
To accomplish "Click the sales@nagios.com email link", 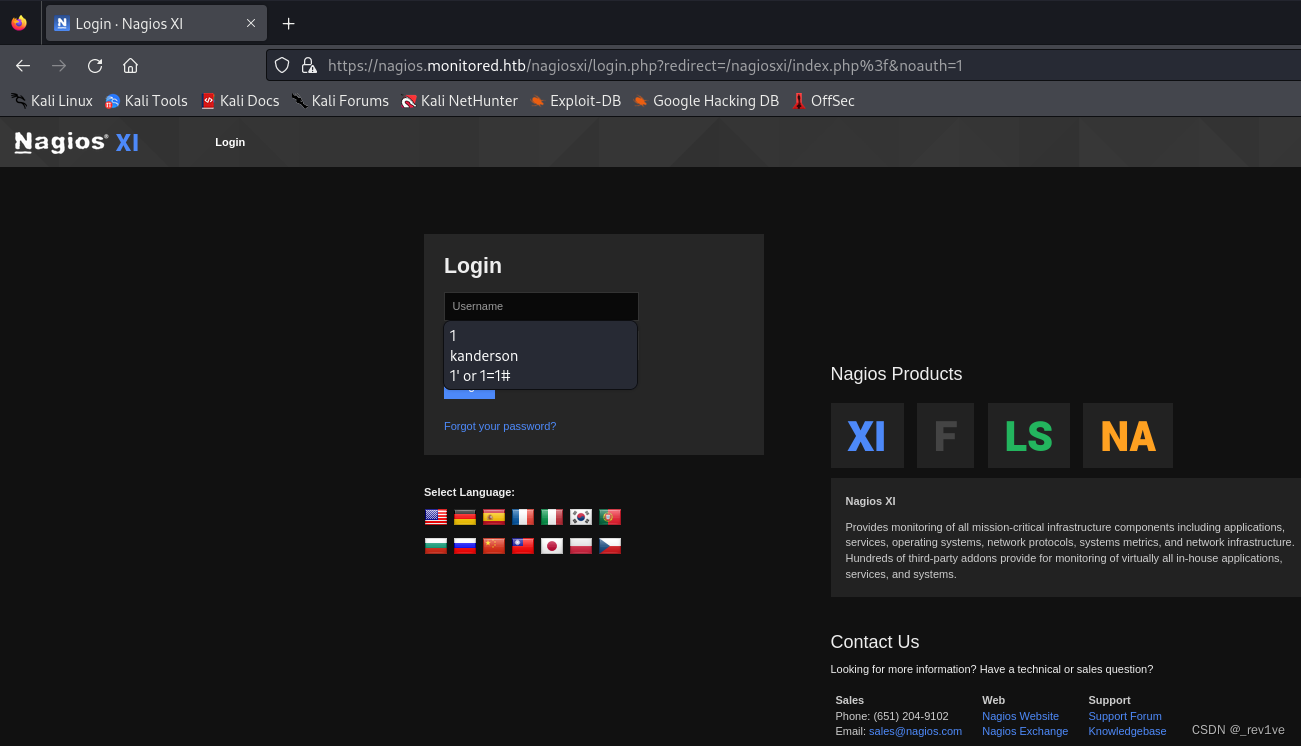I will coord(915,731).
